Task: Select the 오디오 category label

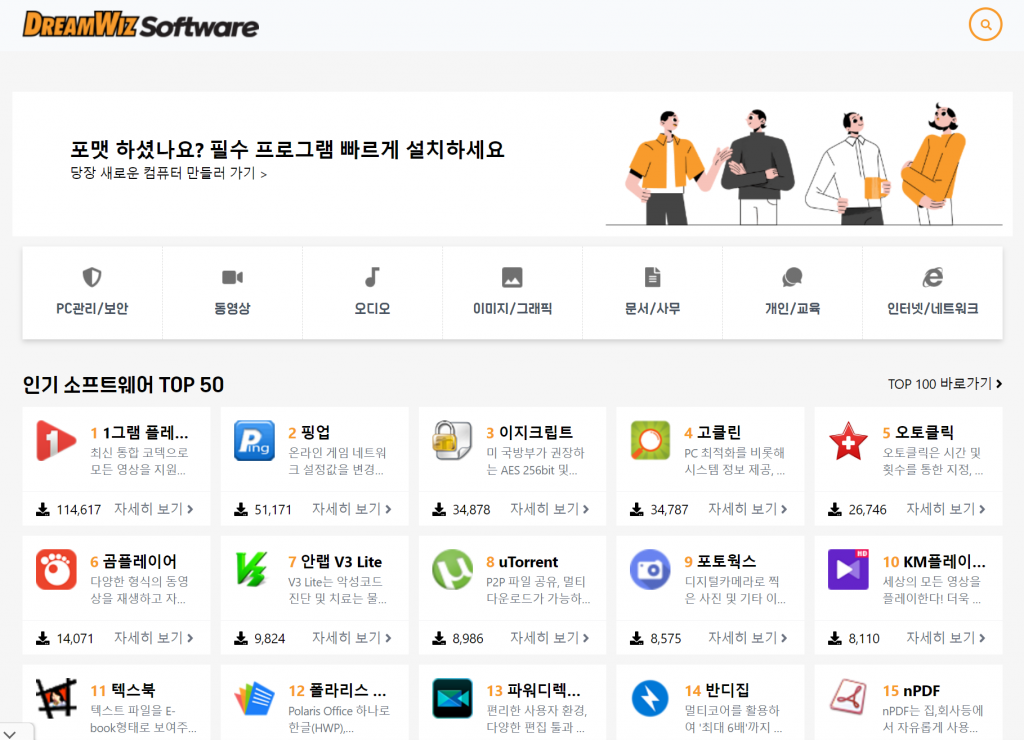Action: [372, 308]
